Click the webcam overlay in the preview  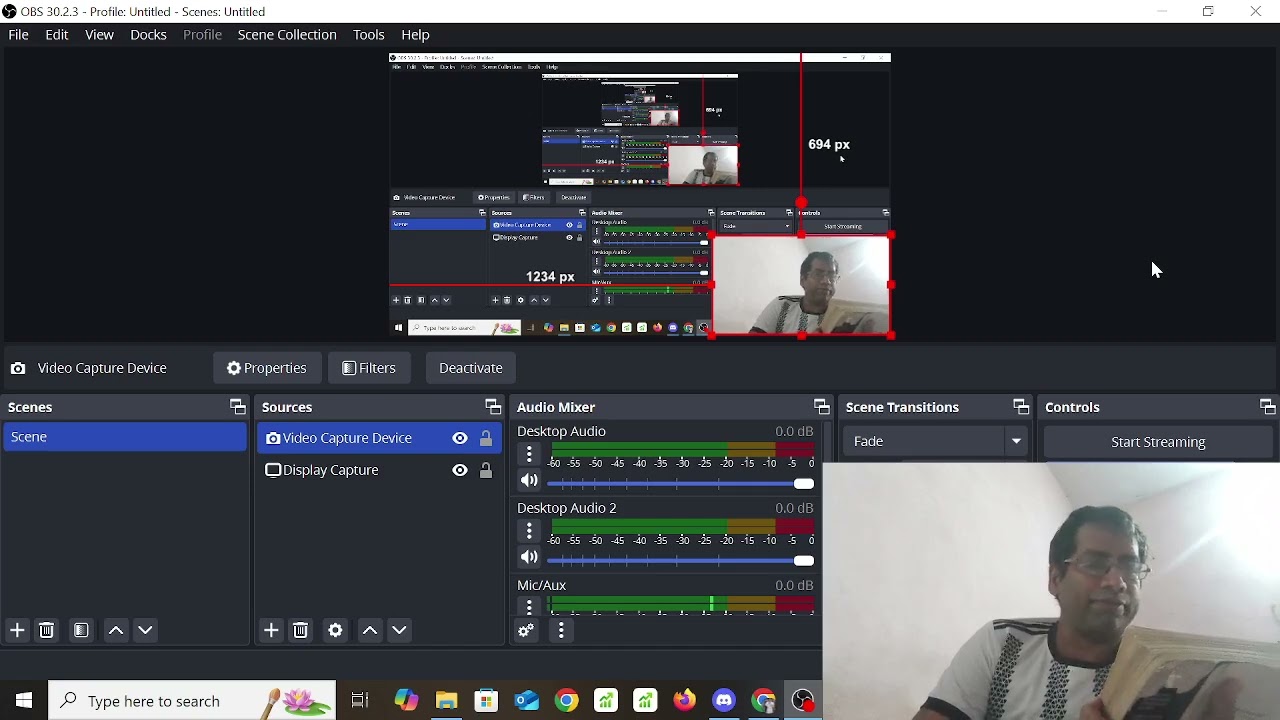click(x=801, y=286)
